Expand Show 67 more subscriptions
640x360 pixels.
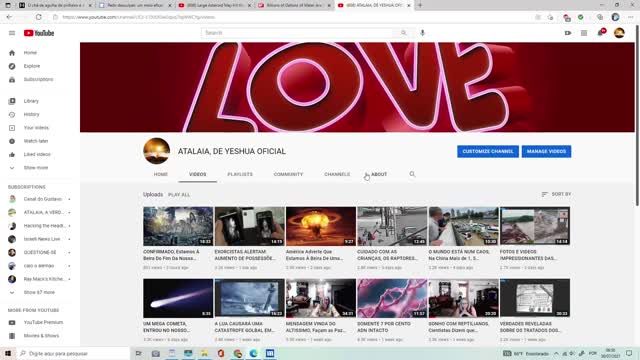coord(39,293)
